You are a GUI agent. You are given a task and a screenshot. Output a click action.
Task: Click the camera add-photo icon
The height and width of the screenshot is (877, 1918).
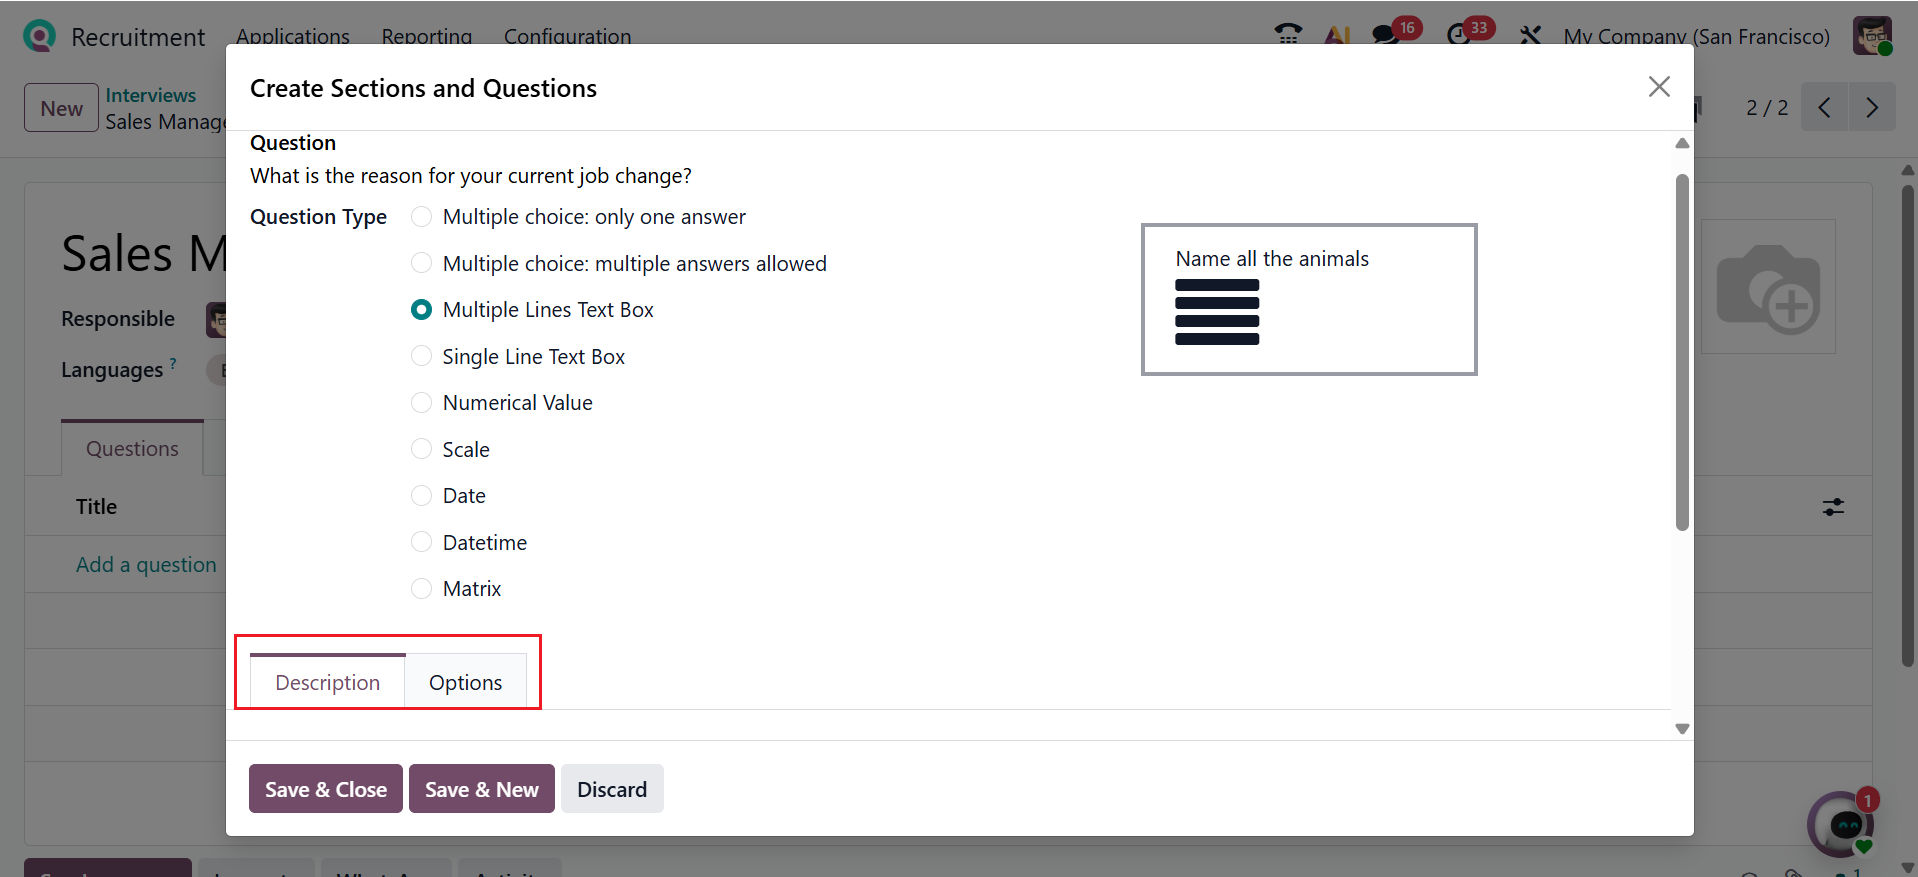pos(1768,288)
